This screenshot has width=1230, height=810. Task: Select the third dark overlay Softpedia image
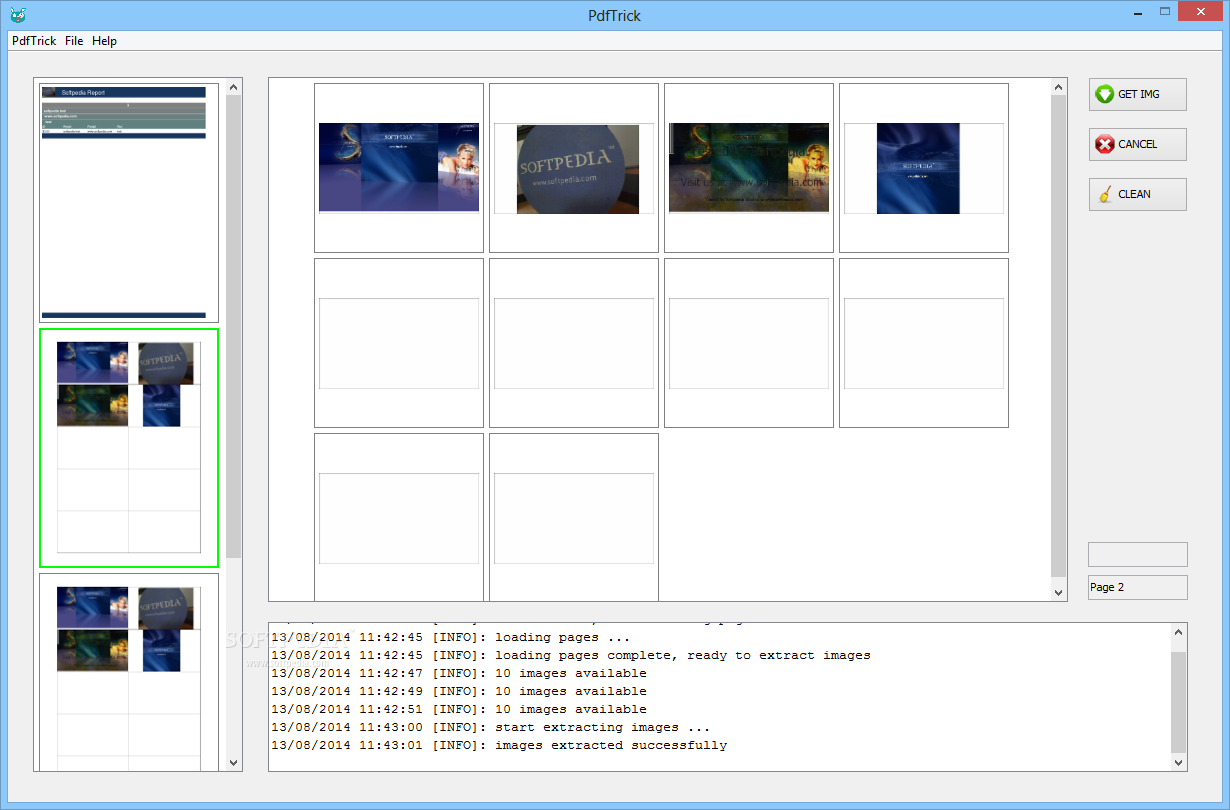(x=749, y=168)
